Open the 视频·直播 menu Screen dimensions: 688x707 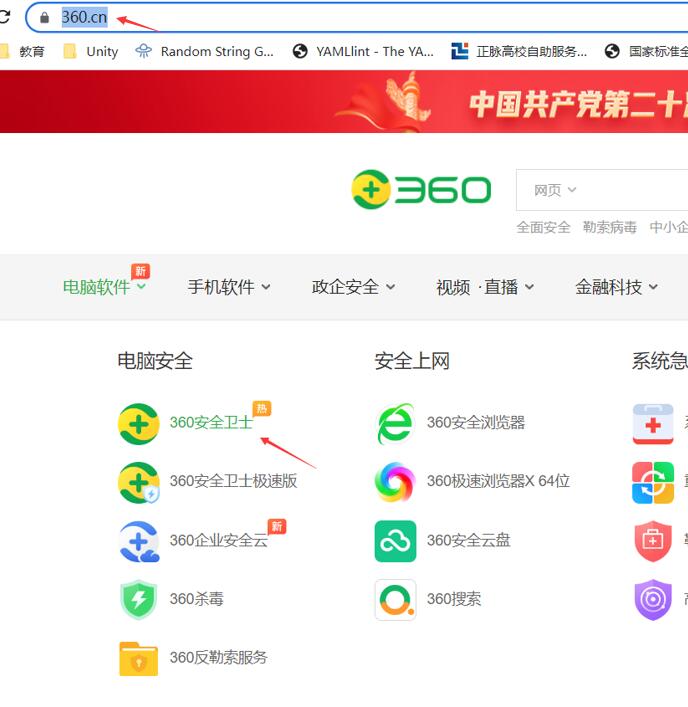coord(484,287)
